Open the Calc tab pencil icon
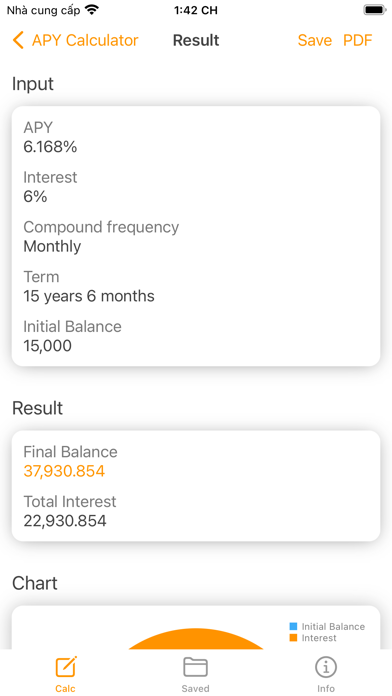 coord(66,667)
